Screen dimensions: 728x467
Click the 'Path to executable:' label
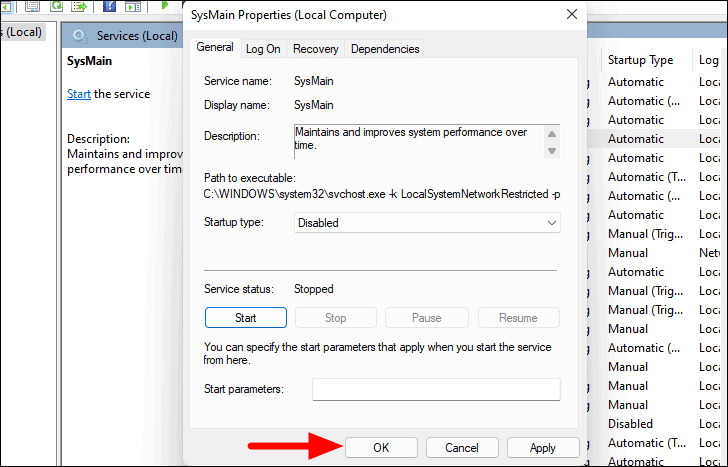click(250, 178)
